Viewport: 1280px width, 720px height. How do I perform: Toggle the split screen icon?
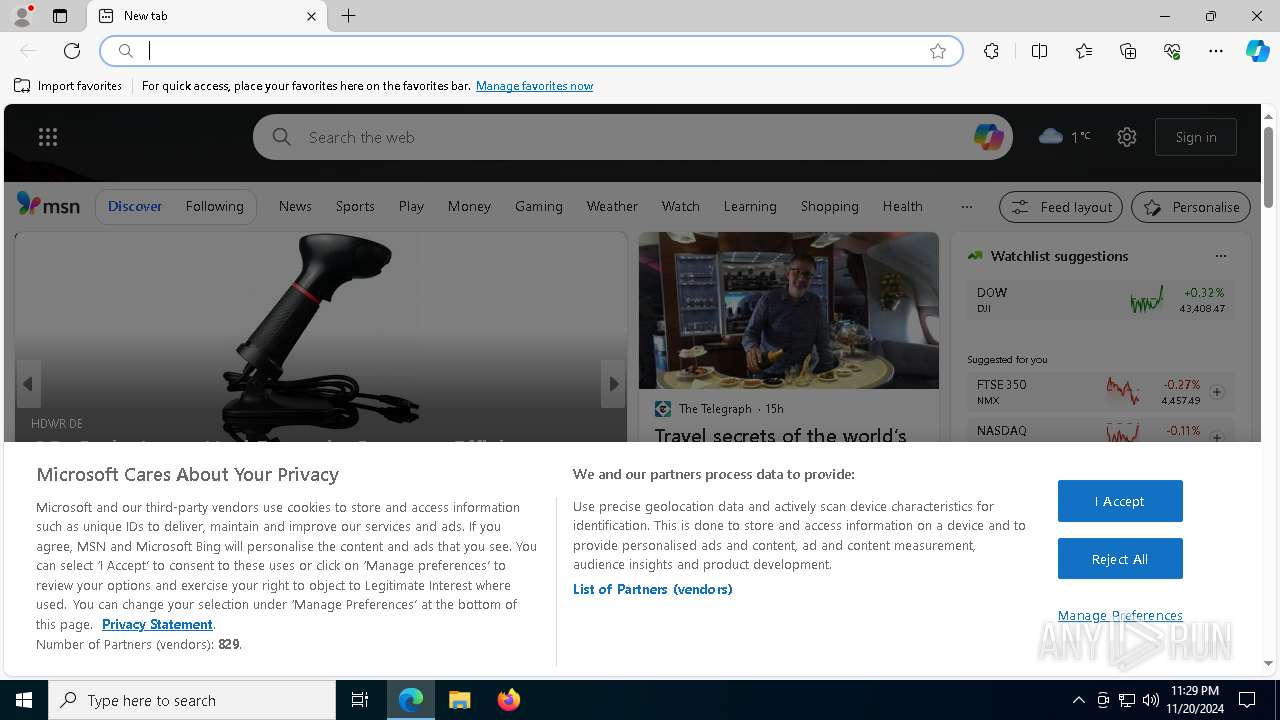coord(1039,51)
